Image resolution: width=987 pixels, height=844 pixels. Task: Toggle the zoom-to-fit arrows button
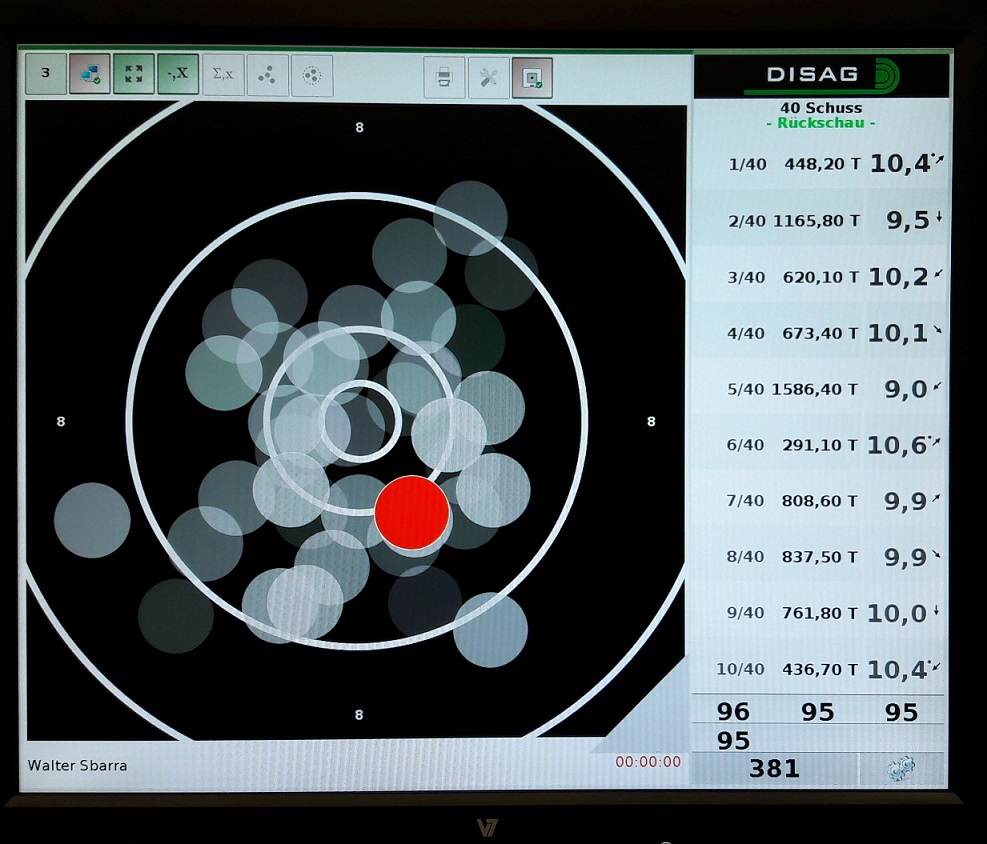(x=134, y=74)
